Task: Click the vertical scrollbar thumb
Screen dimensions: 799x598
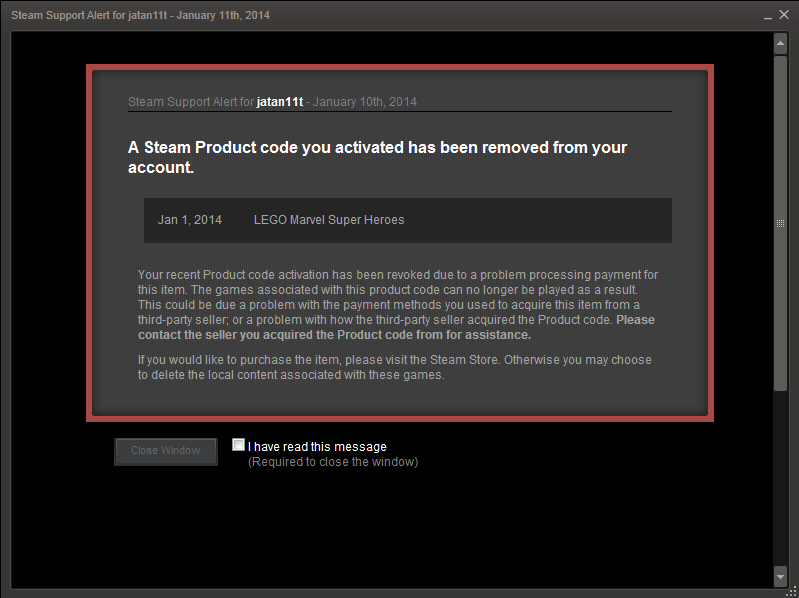Action: [780, 223]
